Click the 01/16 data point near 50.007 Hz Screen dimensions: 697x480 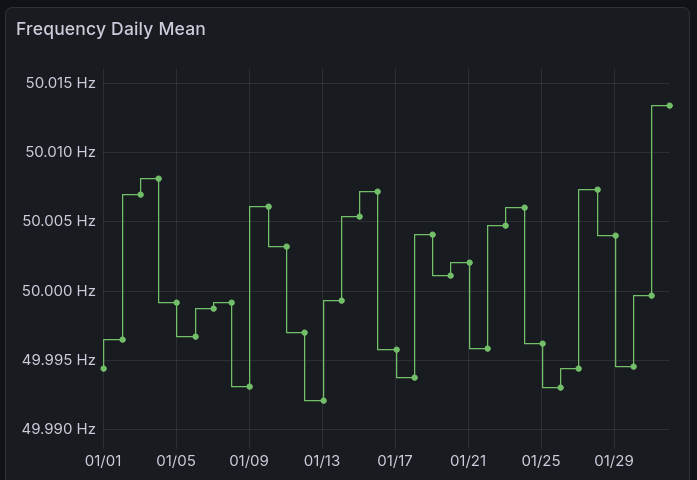[x=377, y=192]
